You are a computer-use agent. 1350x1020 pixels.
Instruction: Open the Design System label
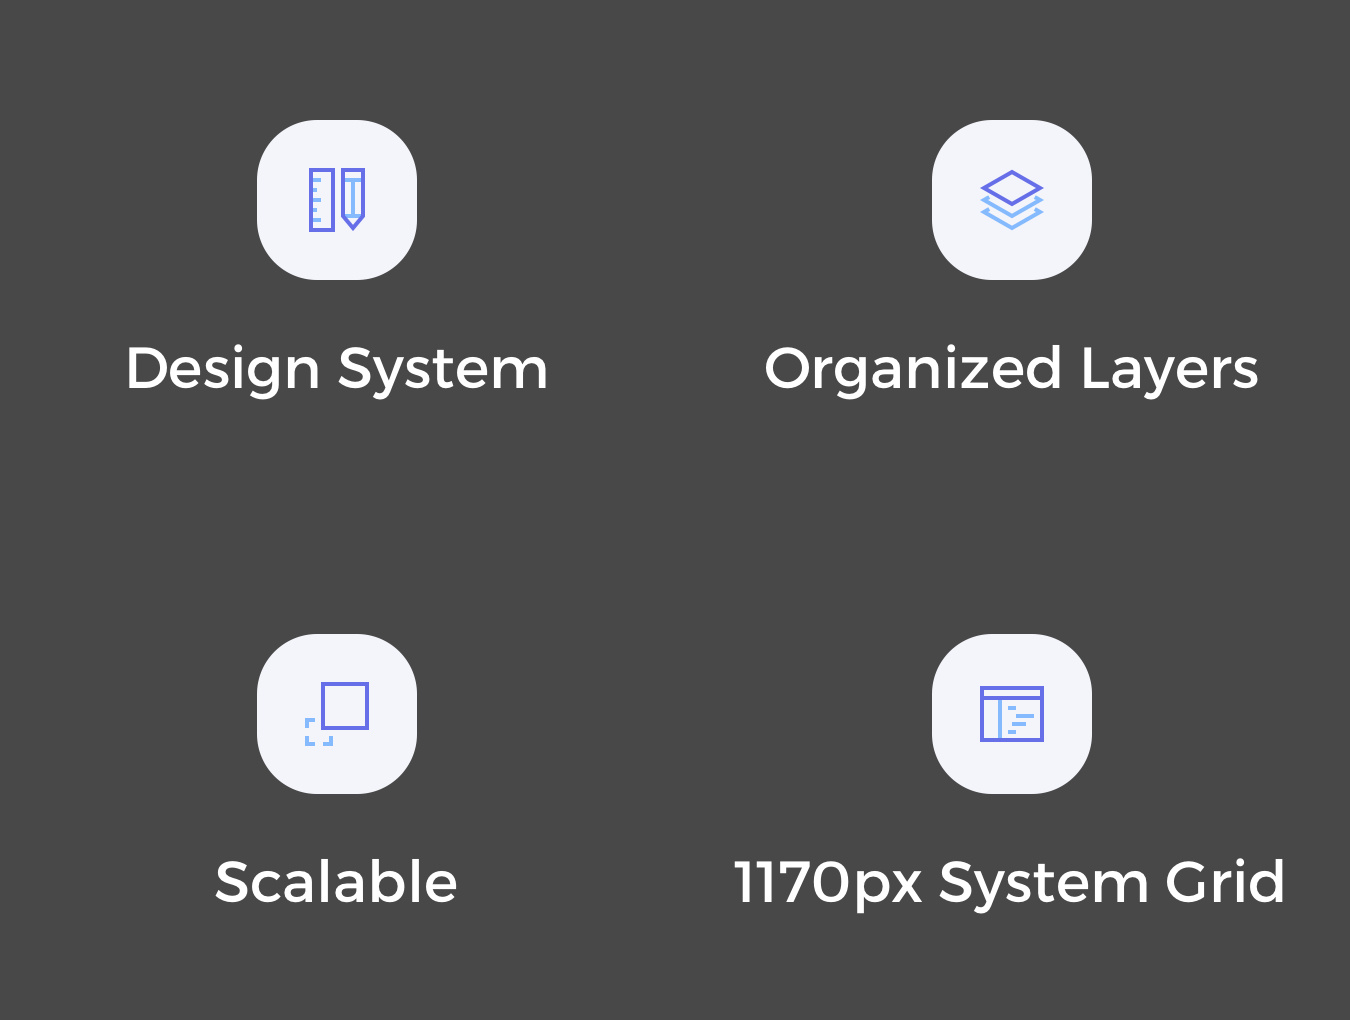coord(337,369)
